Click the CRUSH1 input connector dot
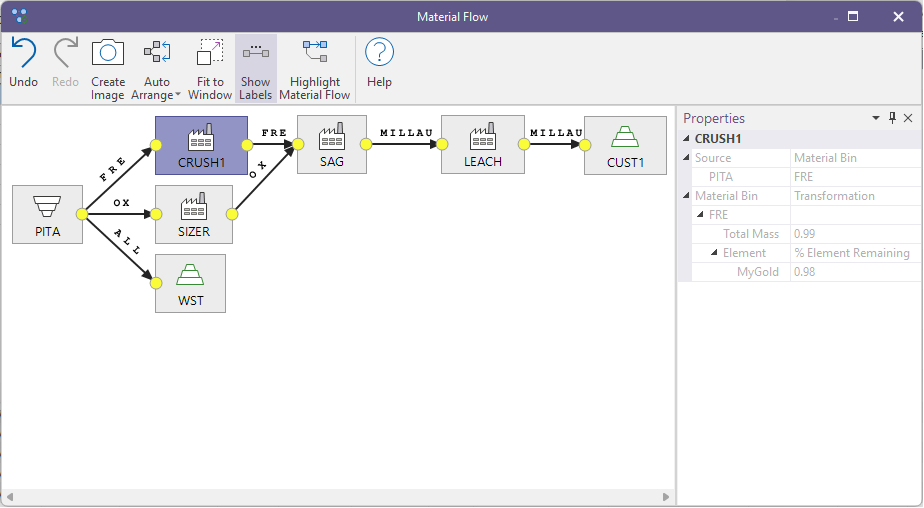 [x=156, y=146]
